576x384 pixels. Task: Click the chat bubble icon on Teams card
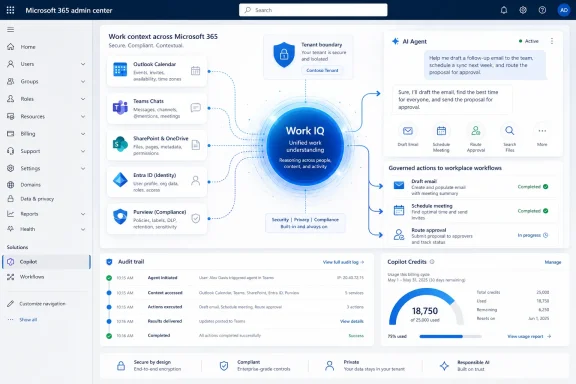click(x=195, y=107)
